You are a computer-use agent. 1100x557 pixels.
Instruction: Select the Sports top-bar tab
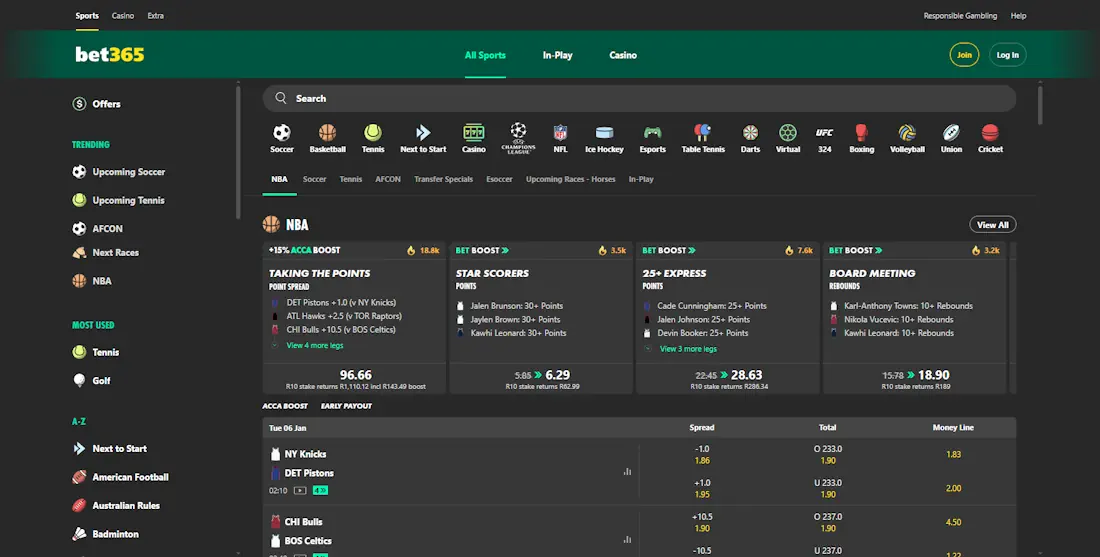[87, 15]
